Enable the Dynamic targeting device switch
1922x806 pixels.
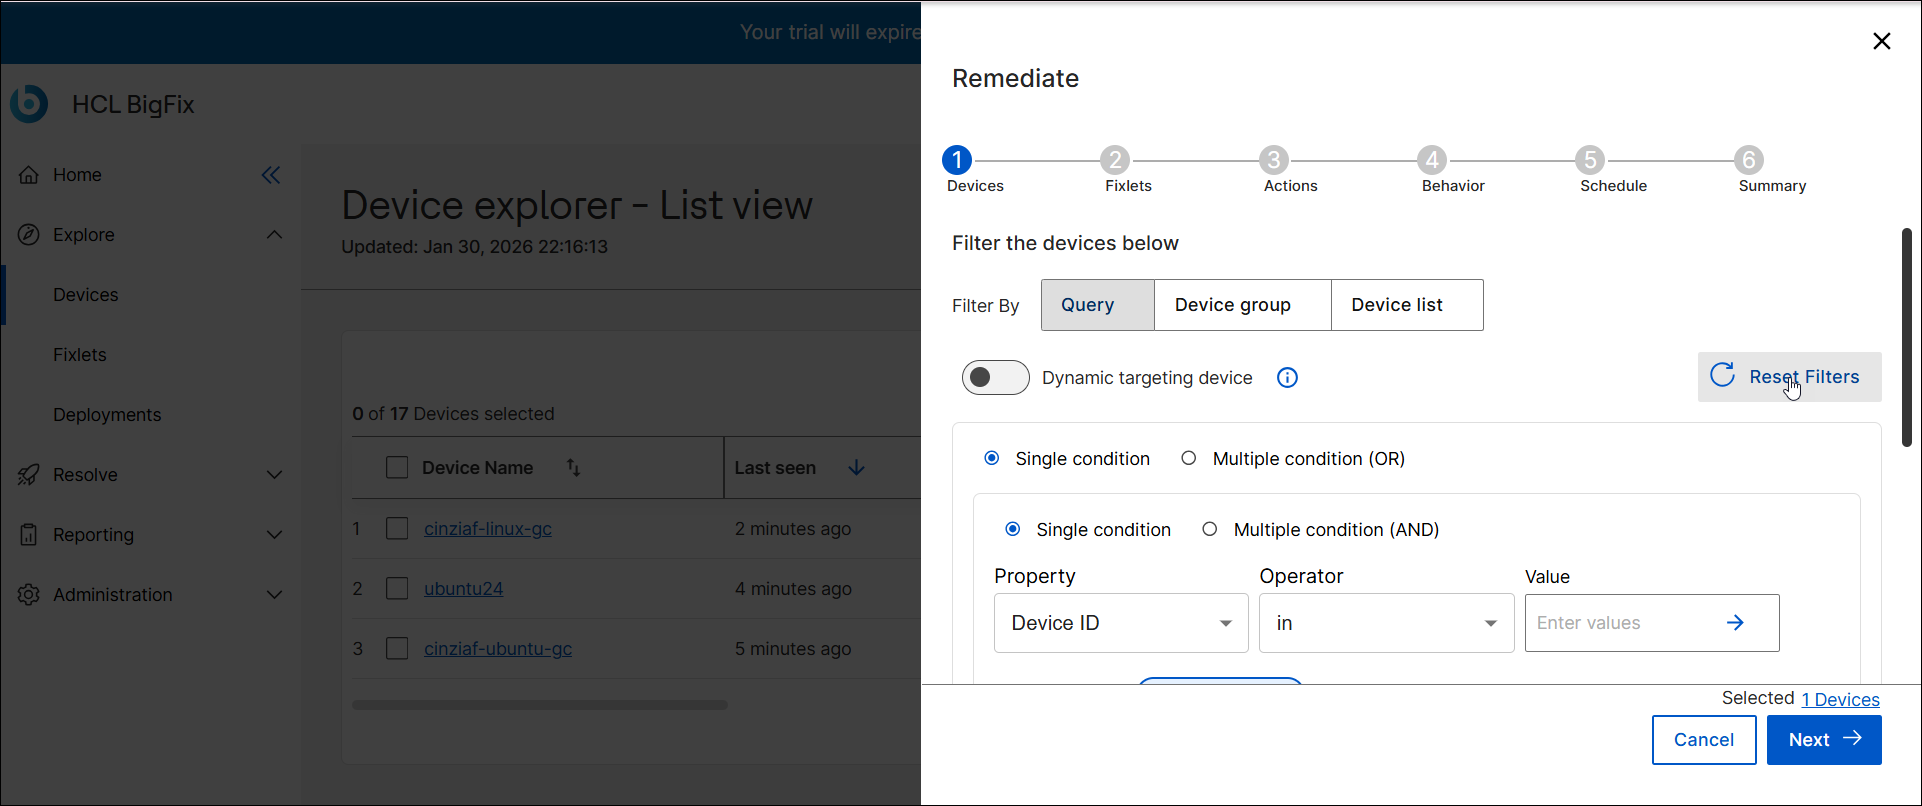coord(995,378)
